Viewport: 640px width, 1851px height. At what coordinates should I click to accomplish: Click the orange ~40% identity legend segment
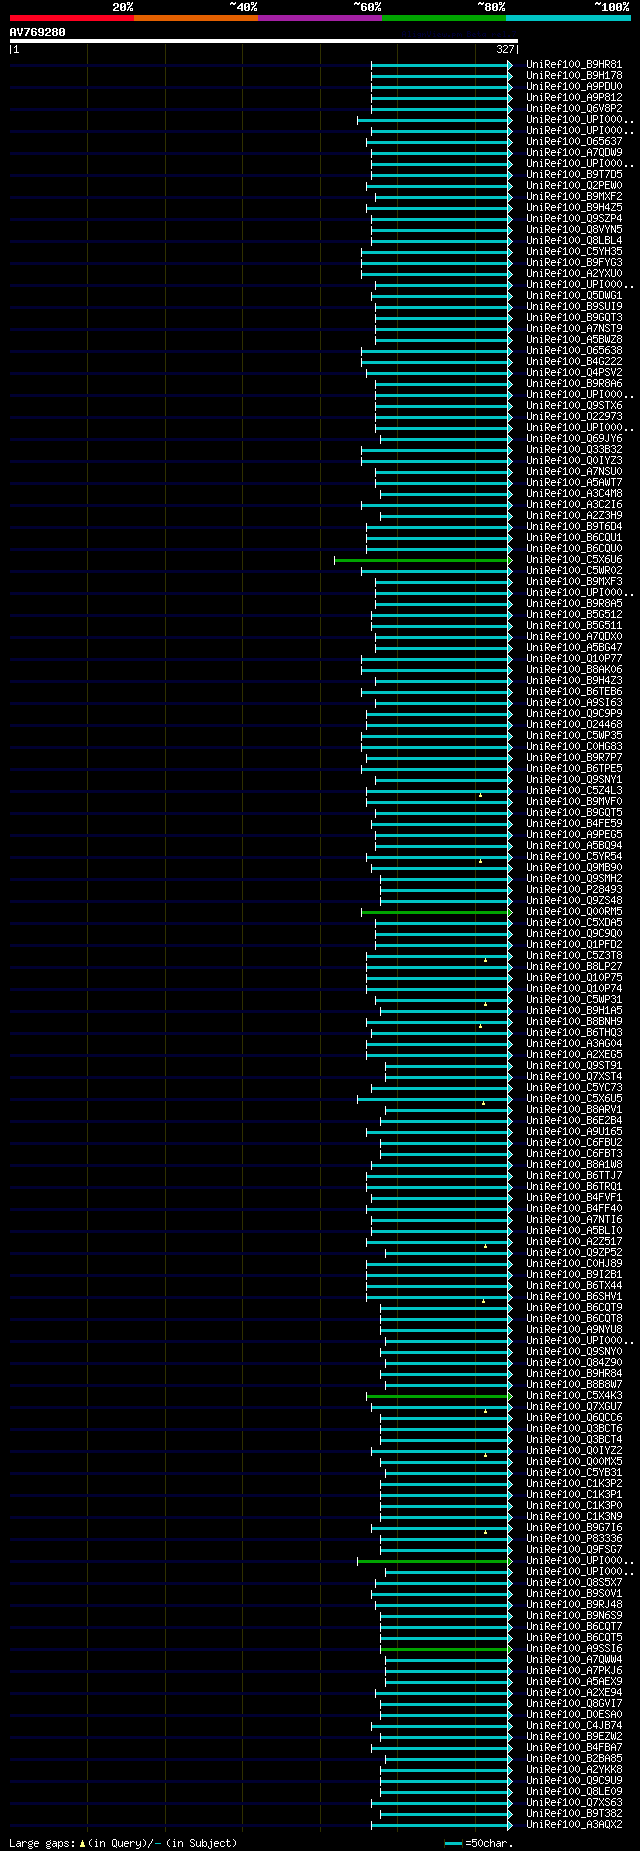196,18
